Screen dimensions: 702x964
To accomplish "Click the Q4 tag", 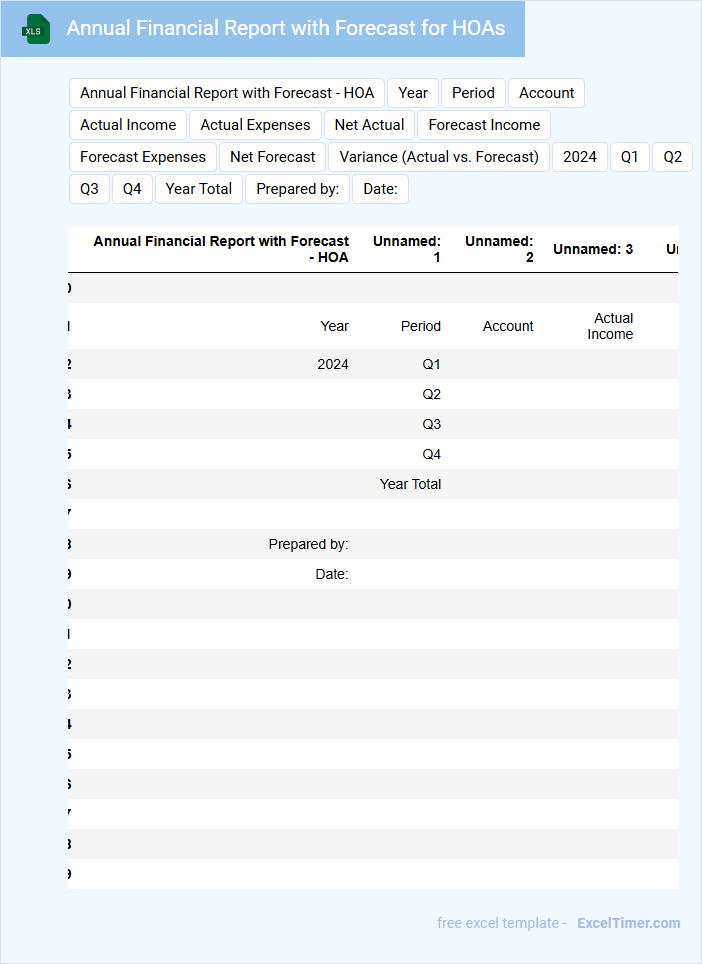I will coord(132,189).
